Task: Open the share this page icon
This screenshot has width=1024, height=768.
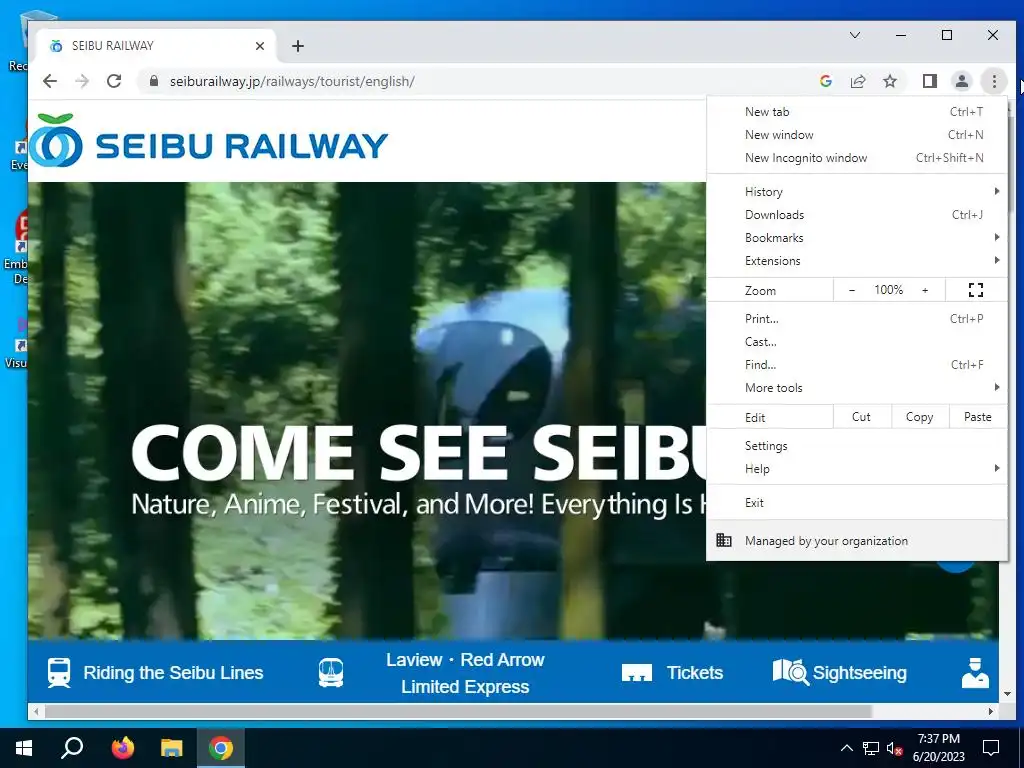Action: click(857, 81)
